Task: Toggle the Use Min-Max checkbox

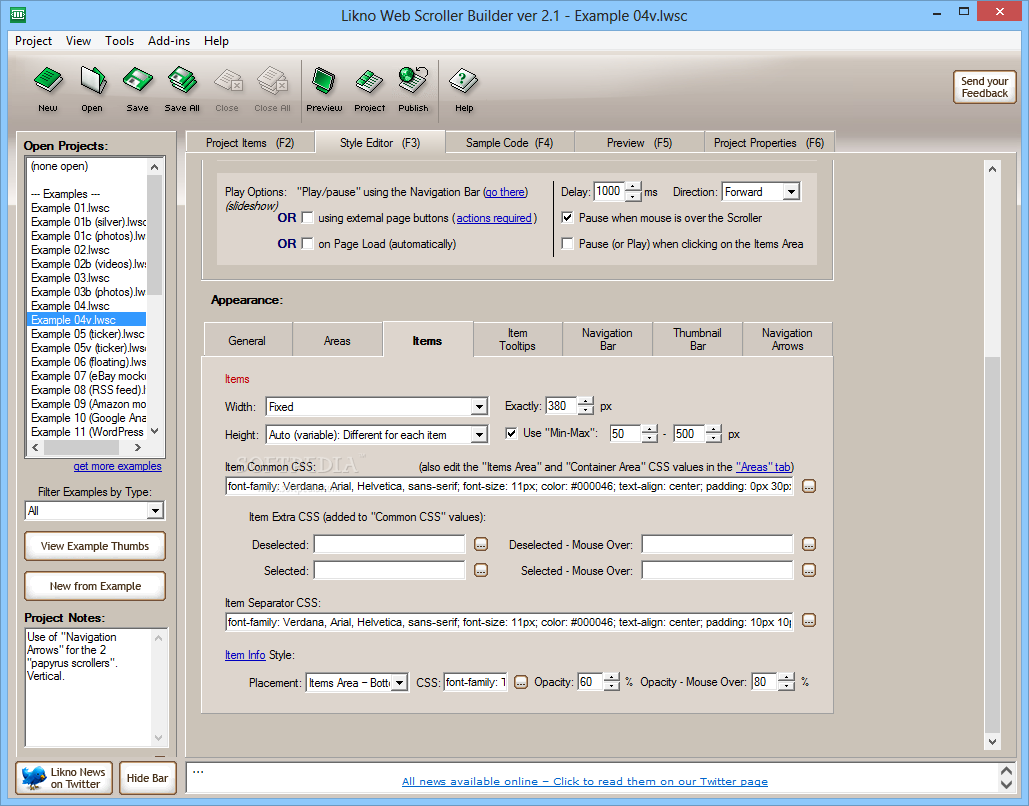Action: (511, 433)
